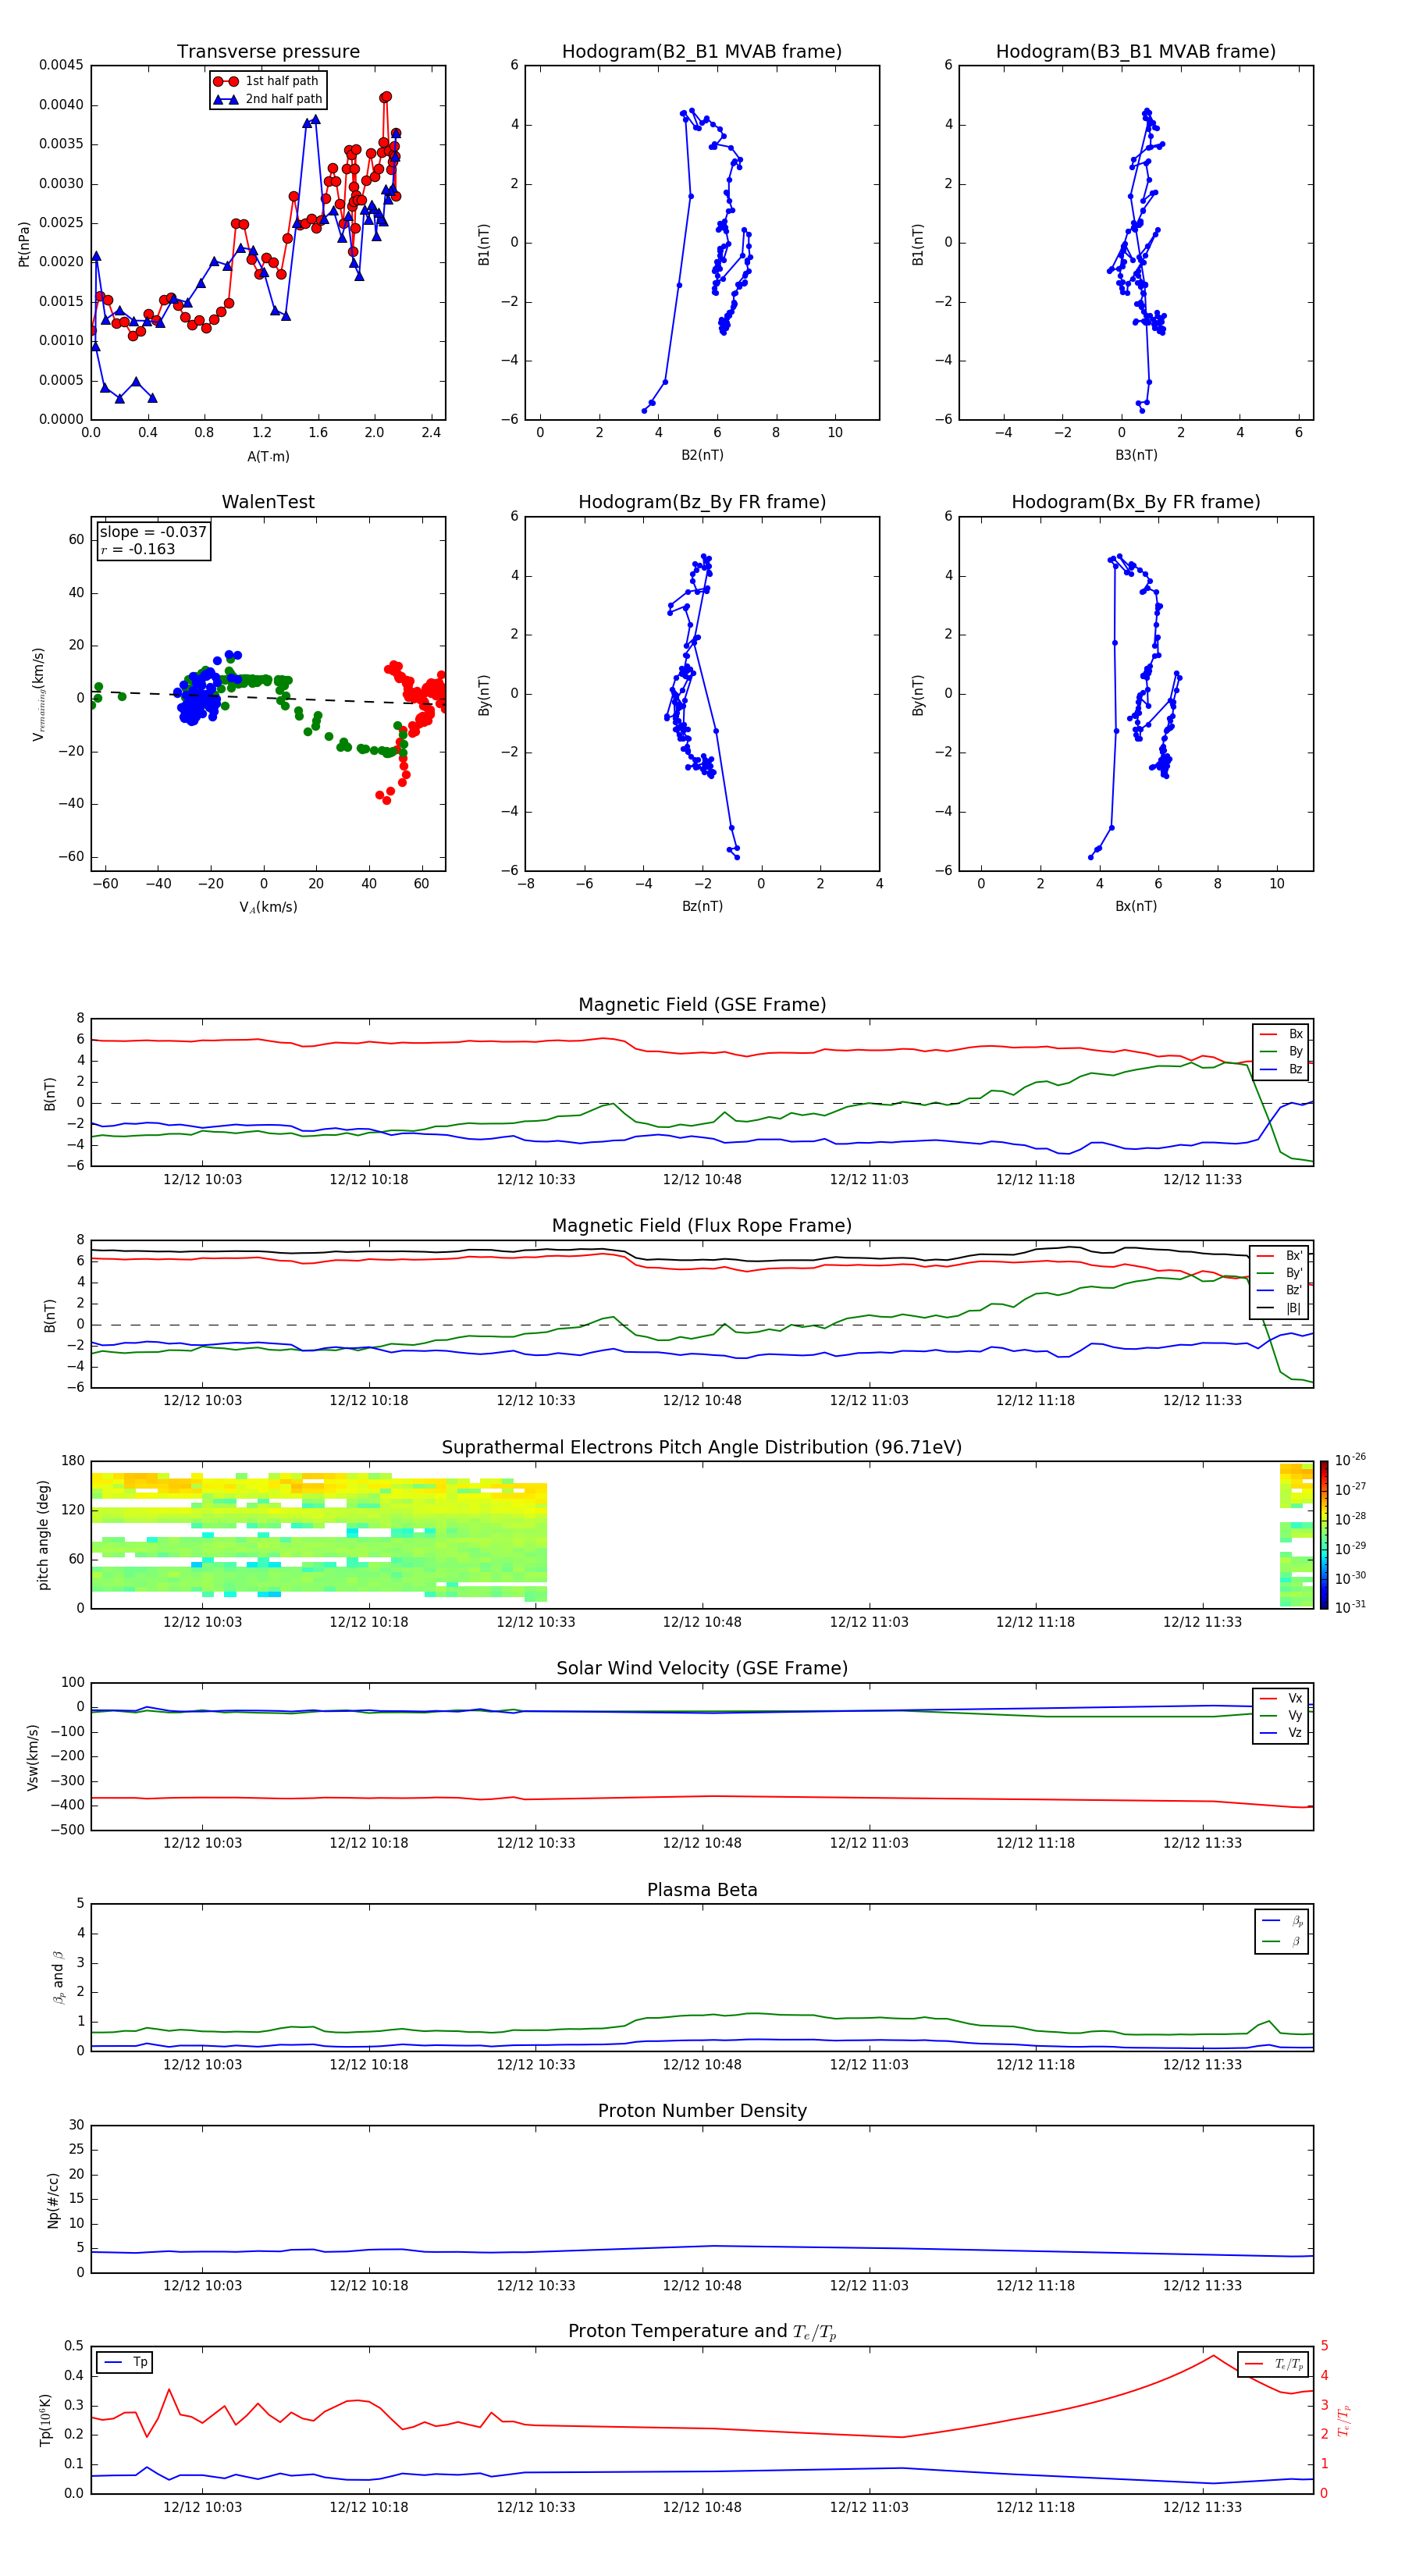
Task: Select the "slope = -0.037" annotation
Action: pos(153,532)
